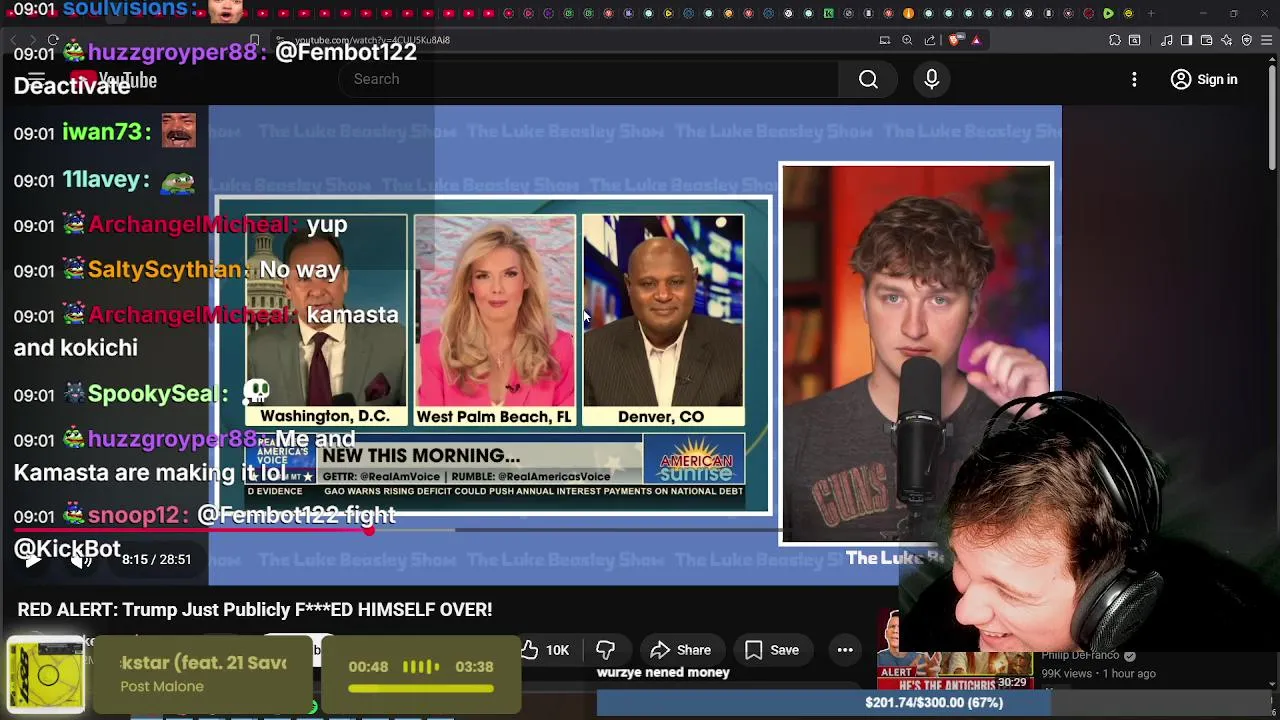
Task: Click the yellow music widget progress bar
Action: 421,688
